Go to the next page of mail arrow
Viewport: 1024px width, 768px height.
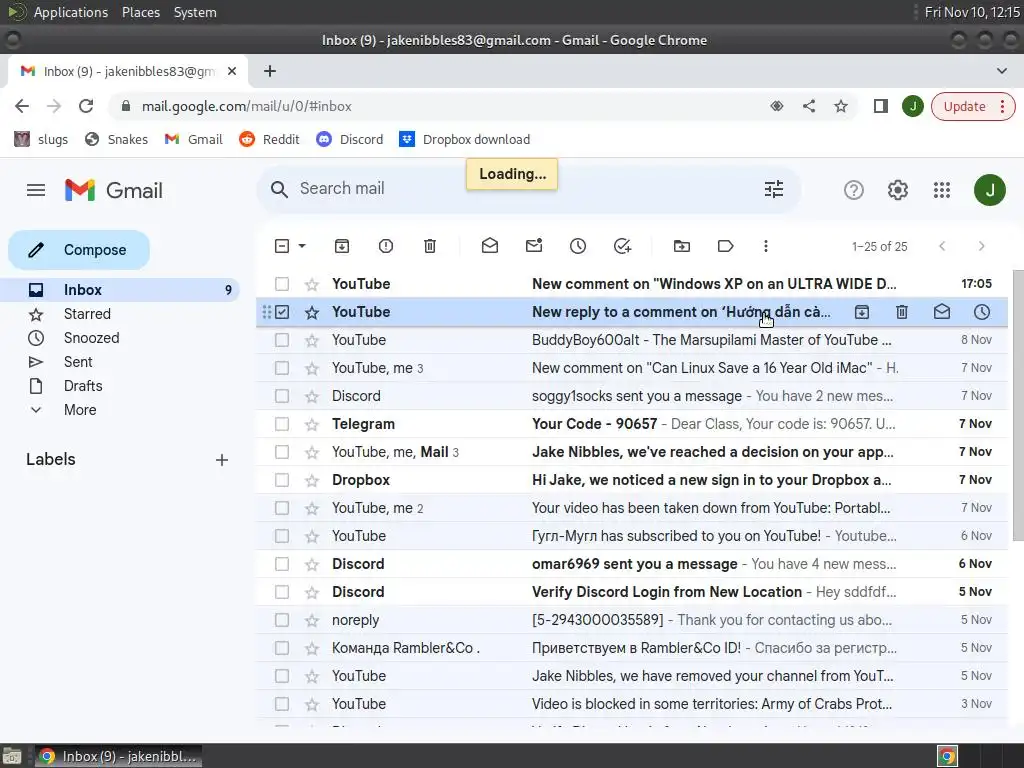click(982, 246)
